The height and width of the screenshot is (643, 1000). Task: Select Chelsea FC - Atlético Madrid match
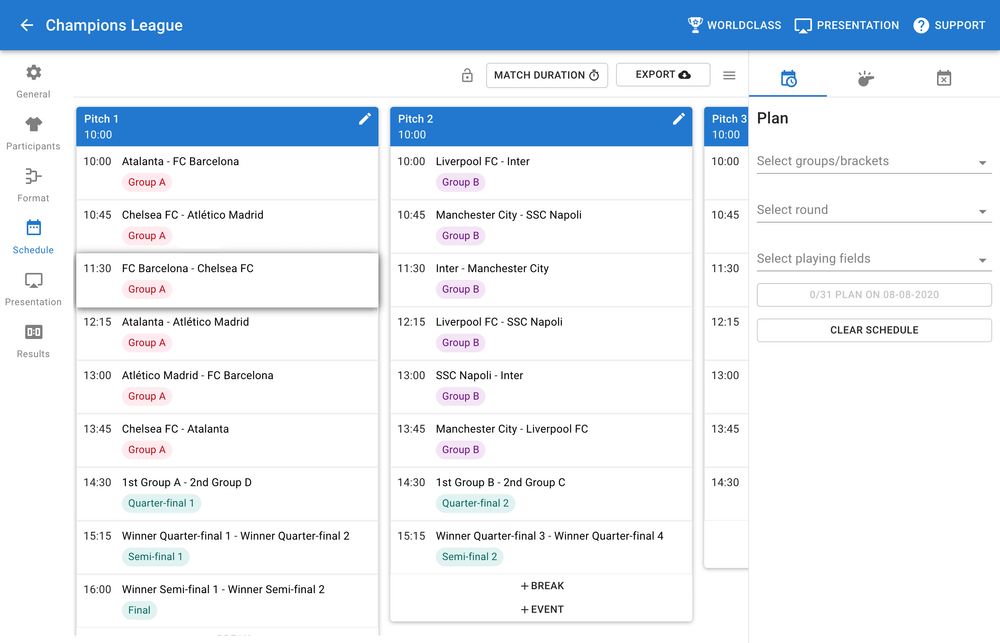[x=227, y=226]
